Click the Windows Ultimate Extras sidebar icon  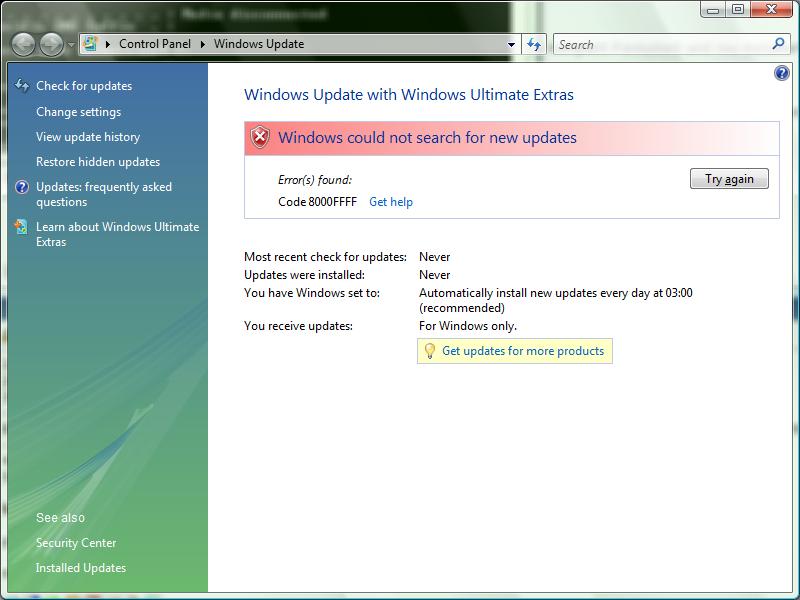[21, 227]
